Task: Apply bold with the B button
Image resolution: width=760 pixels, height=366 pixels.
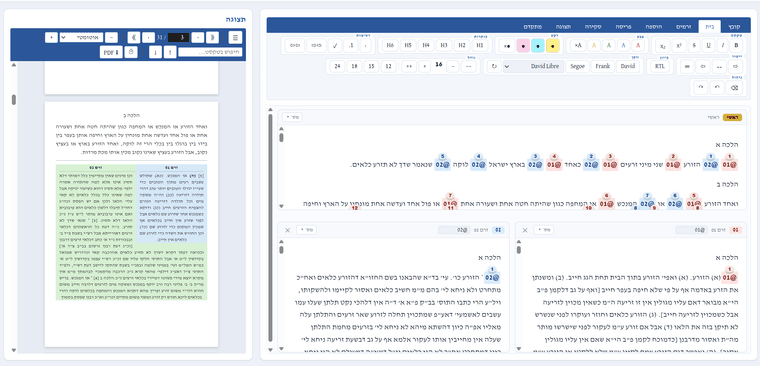Action: pyautogui.click(x=737, y=46)
